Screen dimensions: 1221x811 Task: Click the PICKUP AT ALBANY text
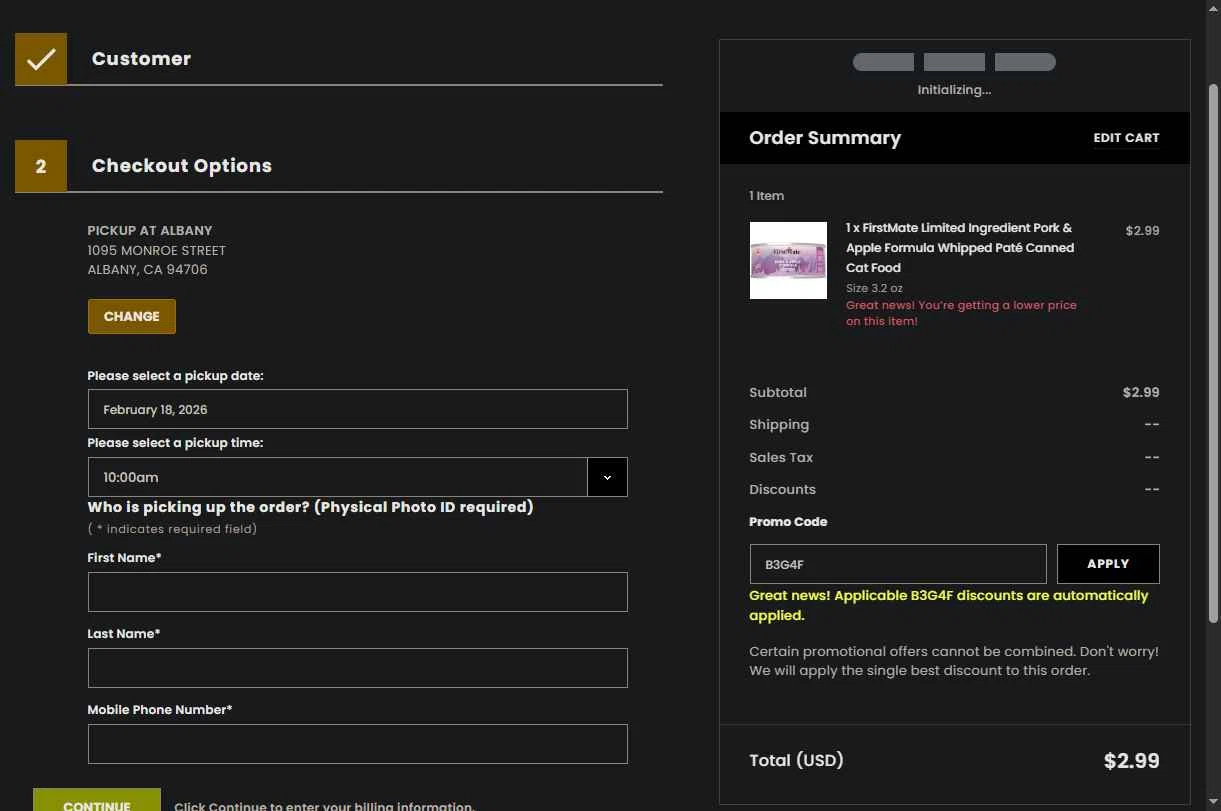coord(150,230)
